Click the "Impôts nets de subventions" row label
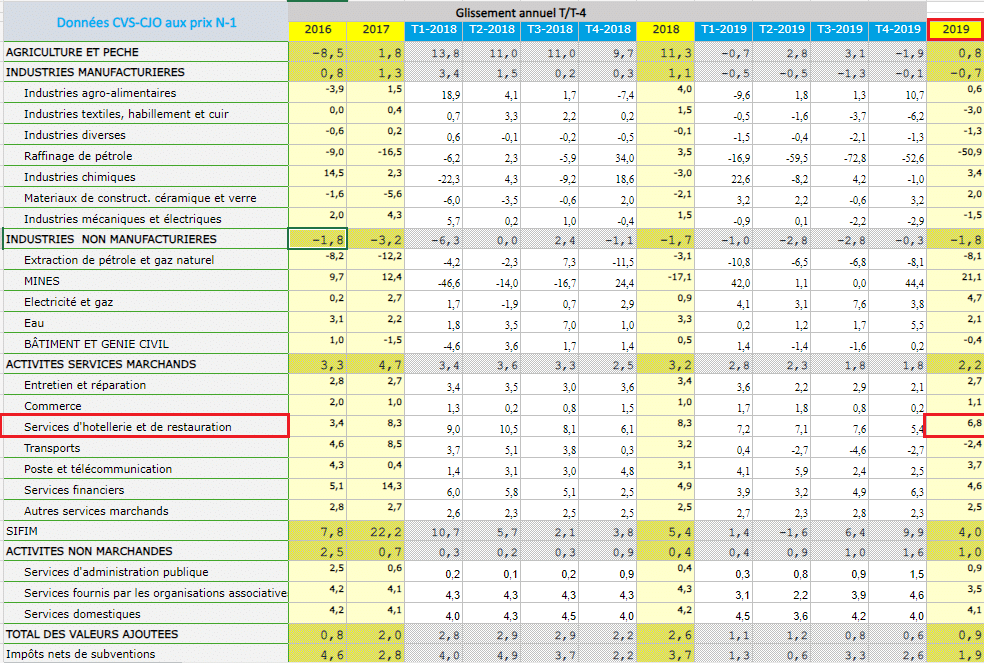Image resolution: width=984 pixels, height=663 pixels. pyautogui.click(x=81, y=654)
